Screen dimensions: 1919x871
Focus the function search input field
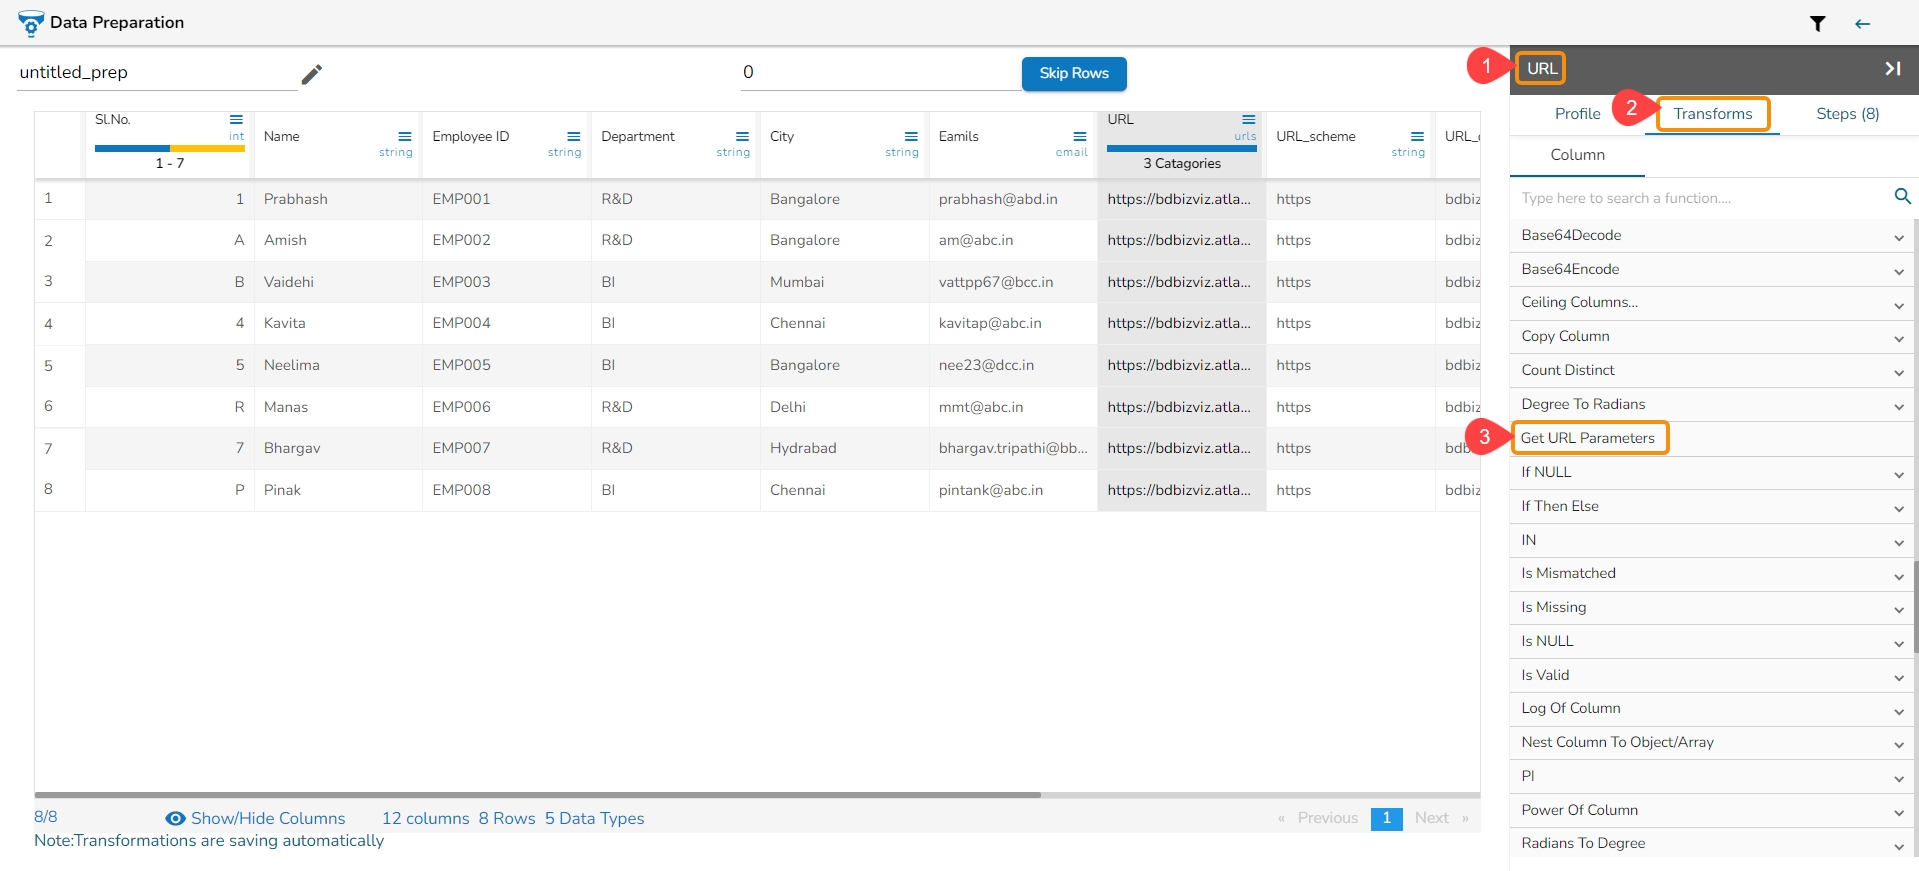click(x=1700, y=198)
